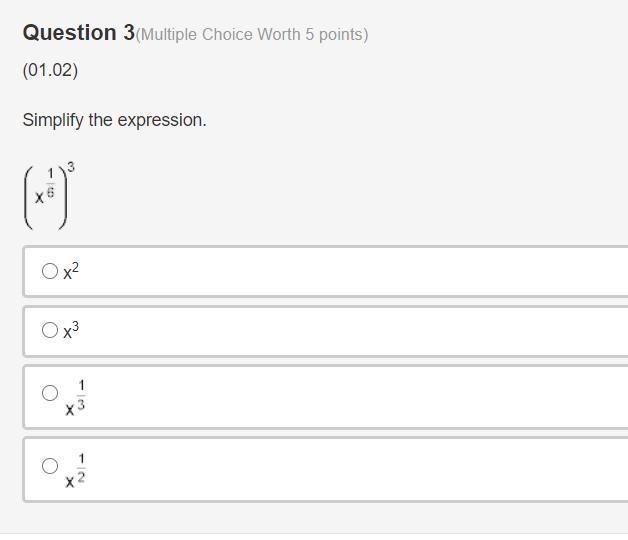
Task: Click the gray area below the answers
Action: [300, 520]
